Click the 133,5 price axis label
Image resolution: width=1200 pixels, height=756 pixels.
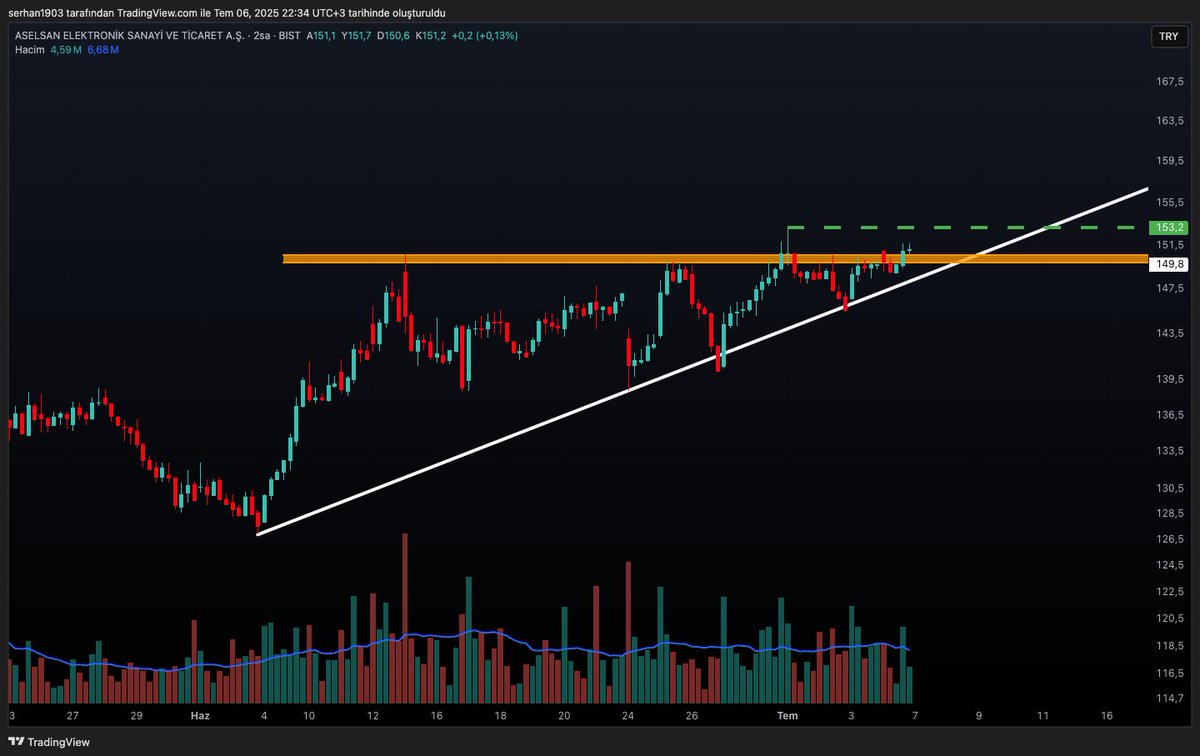(1169, 451)
